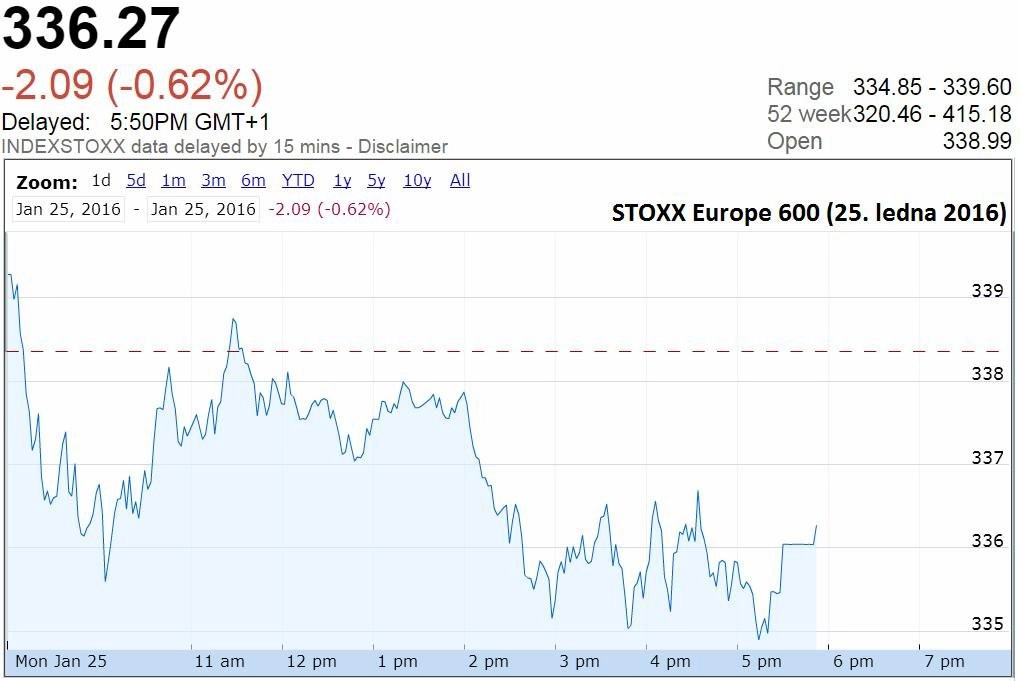Screen dimensions: 1020x681
Task: Open the Disclaimer link
Action: click(403, 147)
